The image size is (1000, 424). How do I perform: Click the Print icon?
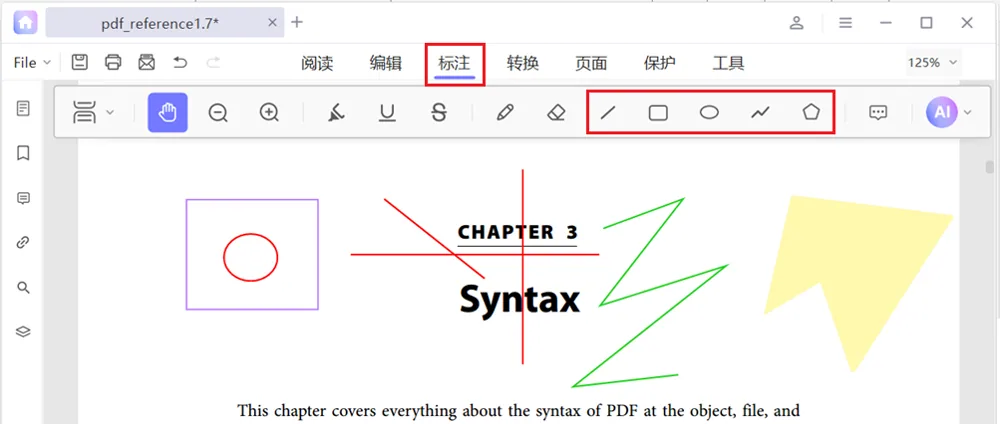click(113, 62)
